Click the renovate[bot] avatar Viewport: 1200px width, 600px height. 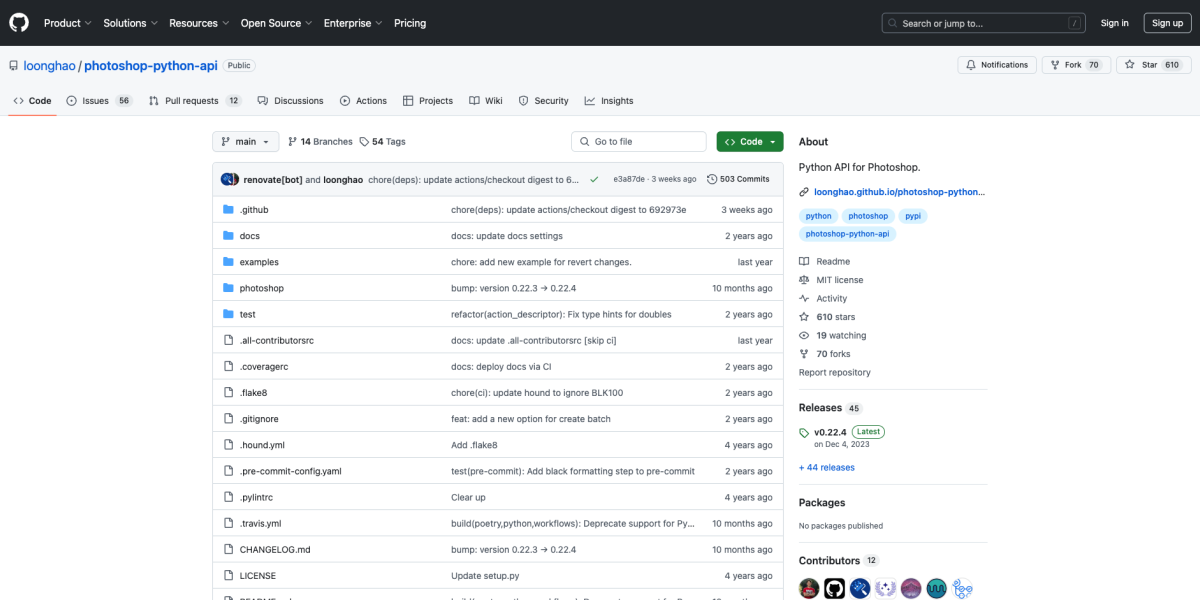[228, 179]
